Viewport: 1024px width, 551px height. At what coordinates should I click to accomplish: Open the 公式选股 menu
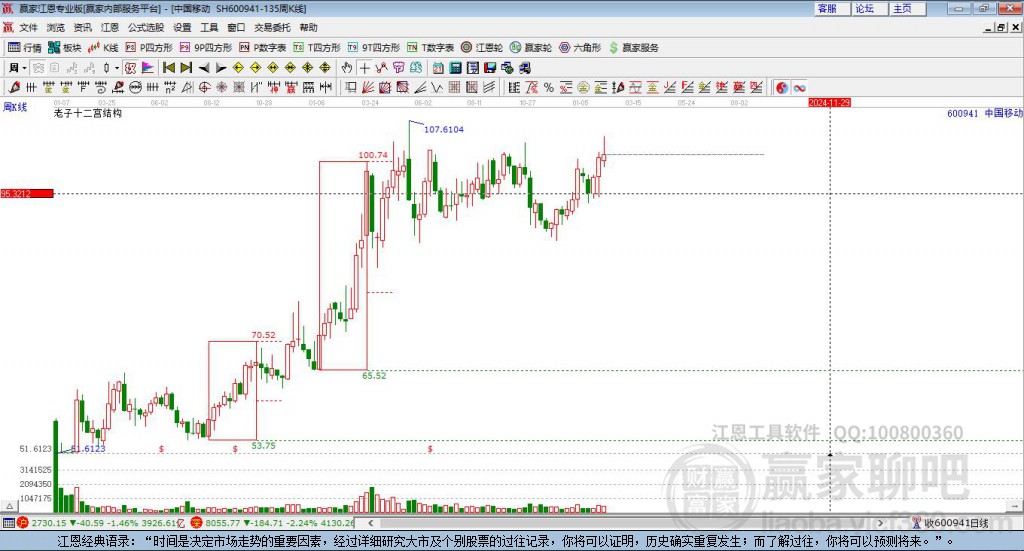tap(146, 27)
